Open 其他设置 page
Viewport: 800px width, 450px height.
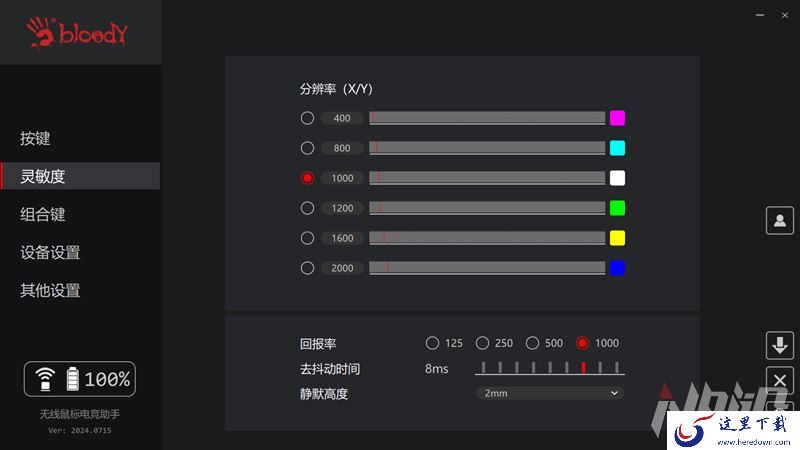click(50, 290)
